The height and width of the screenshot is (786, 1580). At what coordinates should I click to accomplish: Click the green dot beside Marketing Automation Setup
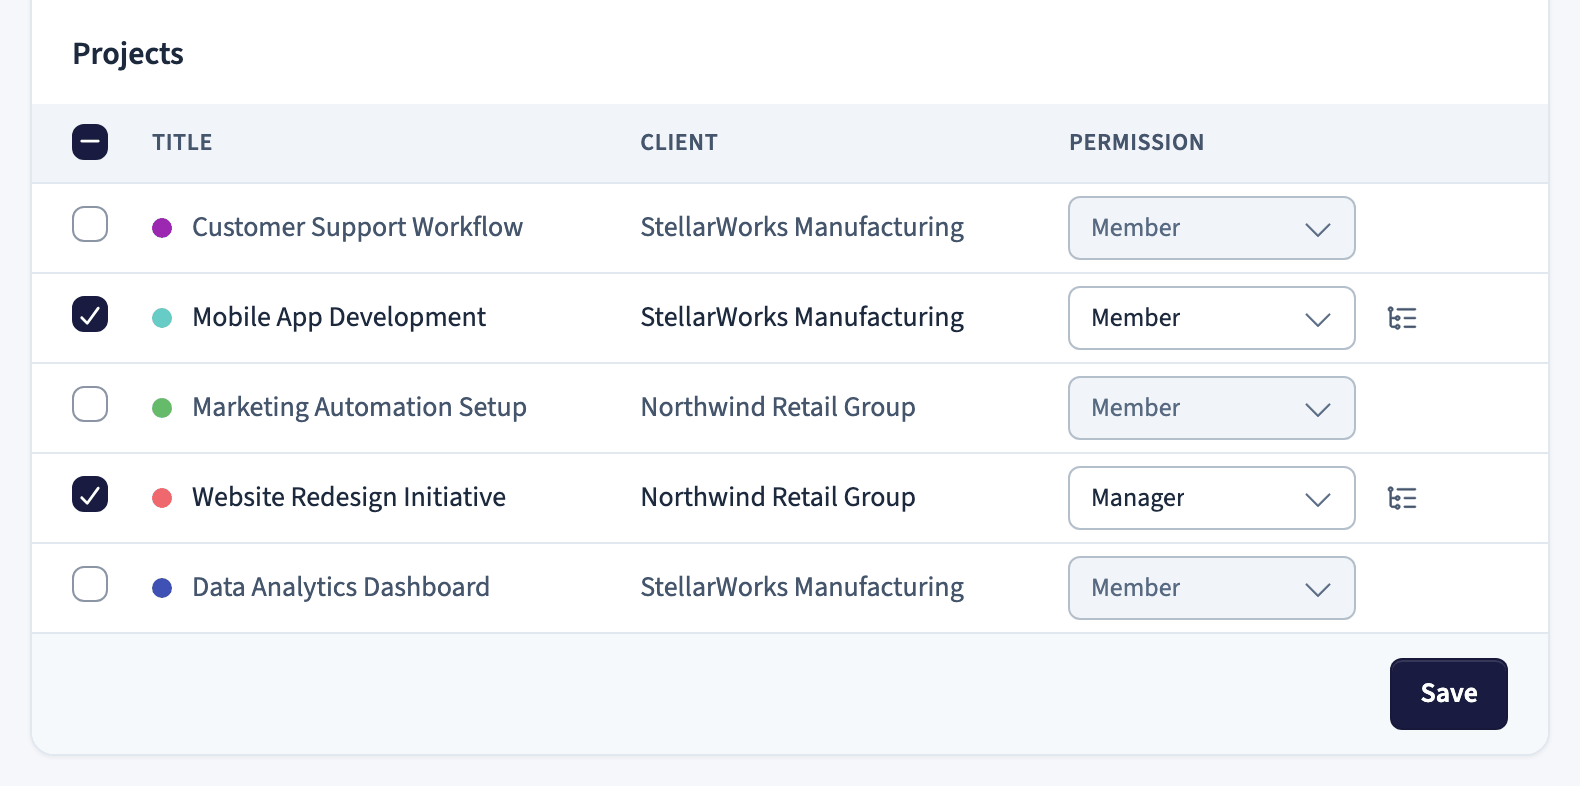(162, 408)
